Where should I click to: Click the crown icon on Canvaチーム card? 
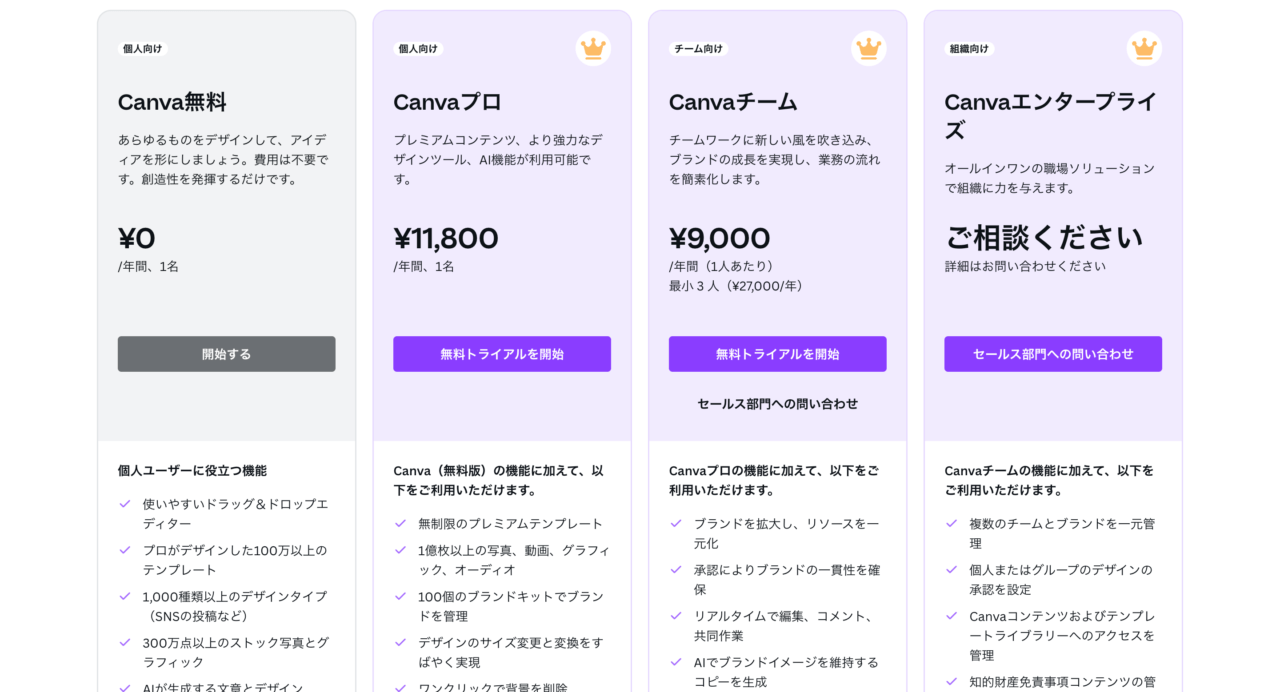pos(868,48)
